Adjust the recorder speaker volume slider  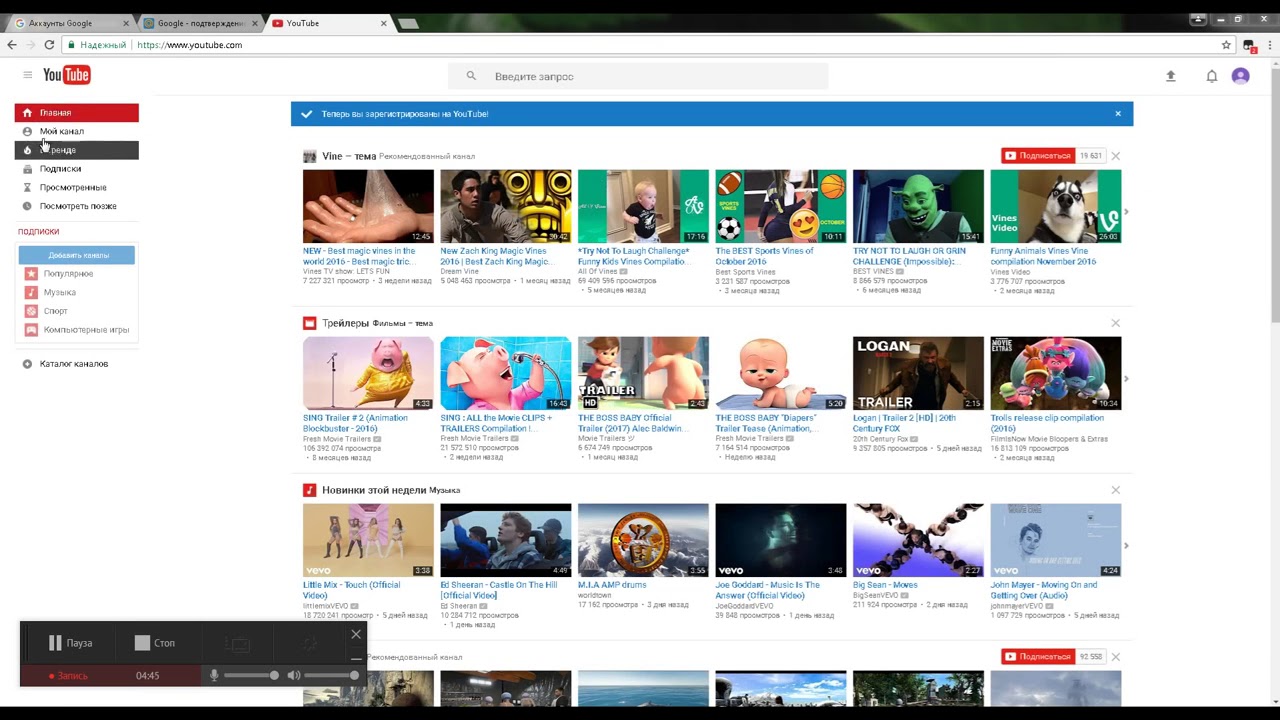[x=331, y=676]
